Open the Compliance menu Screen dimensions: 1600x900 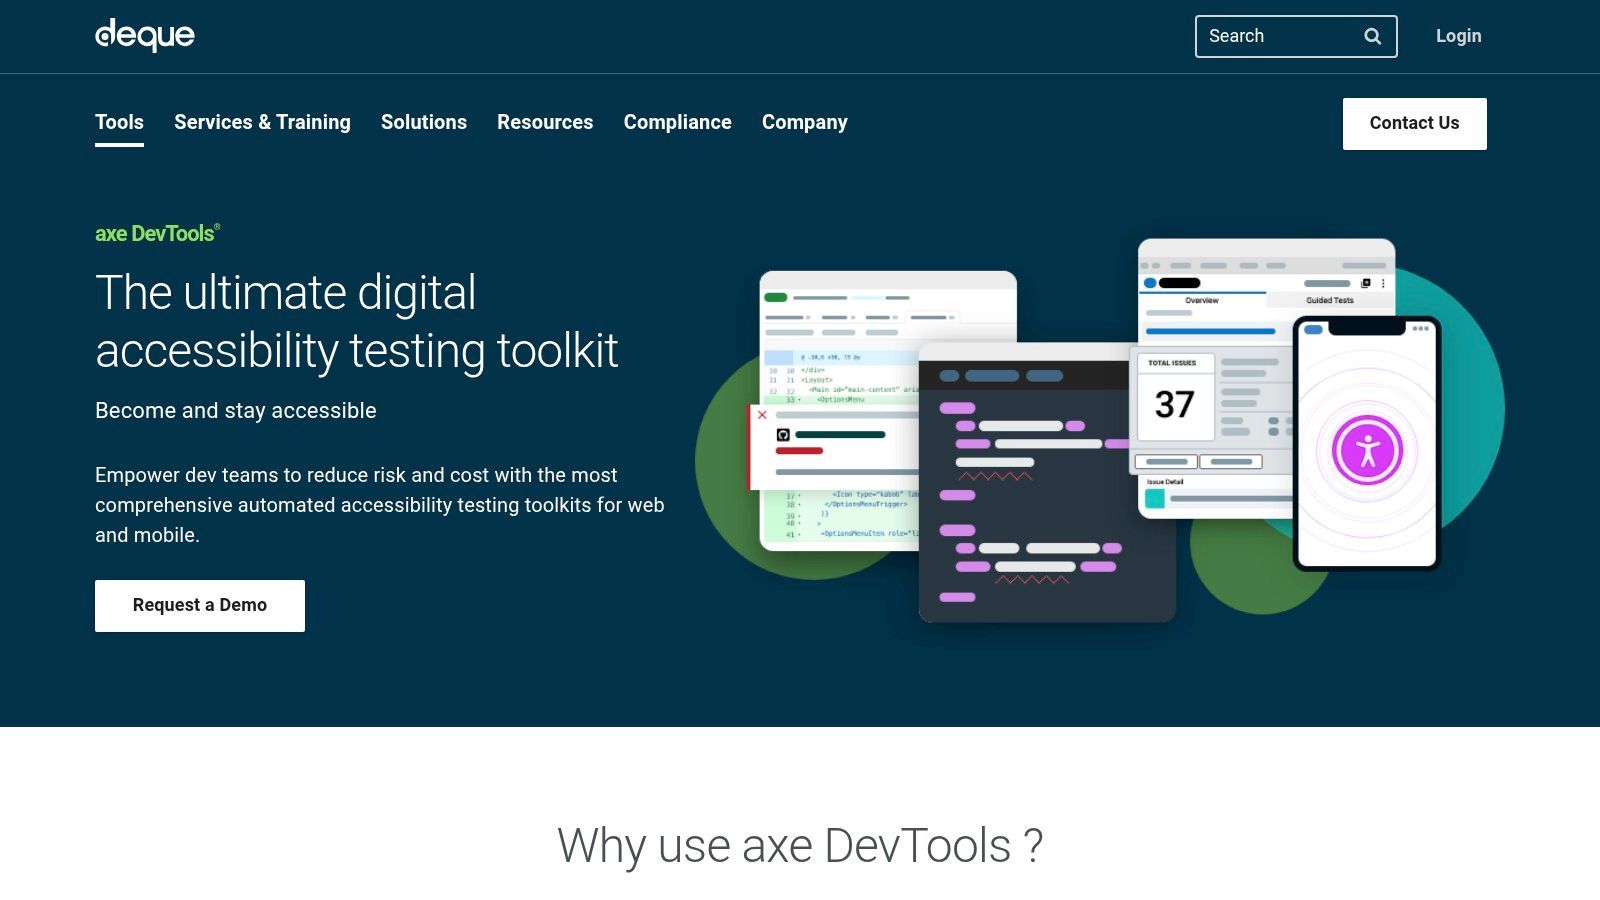[677, 122]
